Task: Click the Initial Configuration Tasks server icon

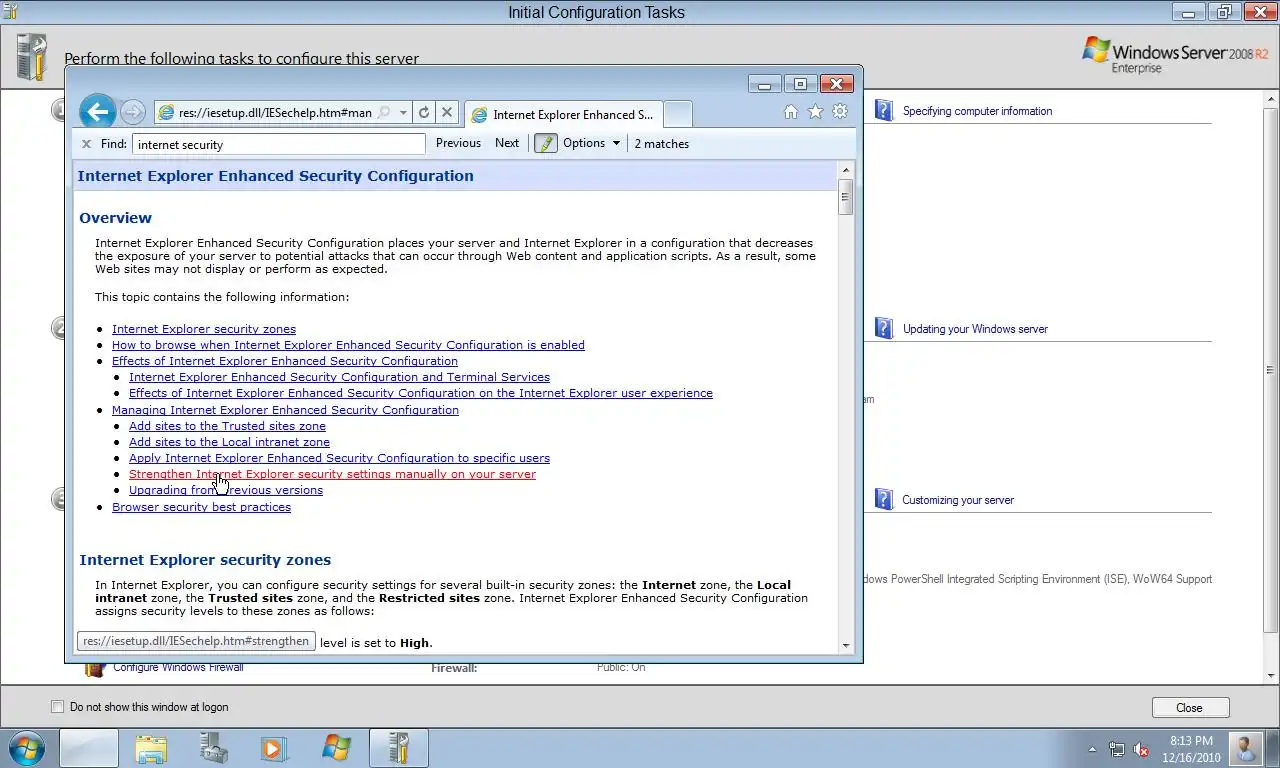Action: (x=32, y=56)
